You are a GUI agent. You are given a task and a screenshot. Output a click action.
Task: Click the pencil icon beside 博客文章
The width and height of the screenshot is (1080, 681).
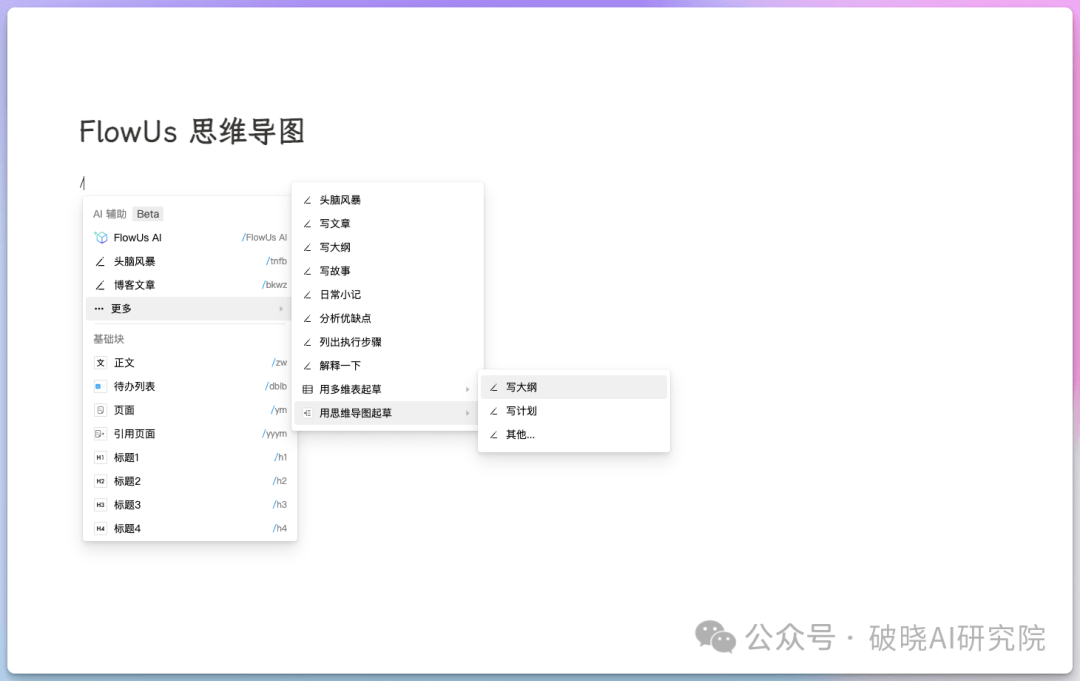point(101,285)
